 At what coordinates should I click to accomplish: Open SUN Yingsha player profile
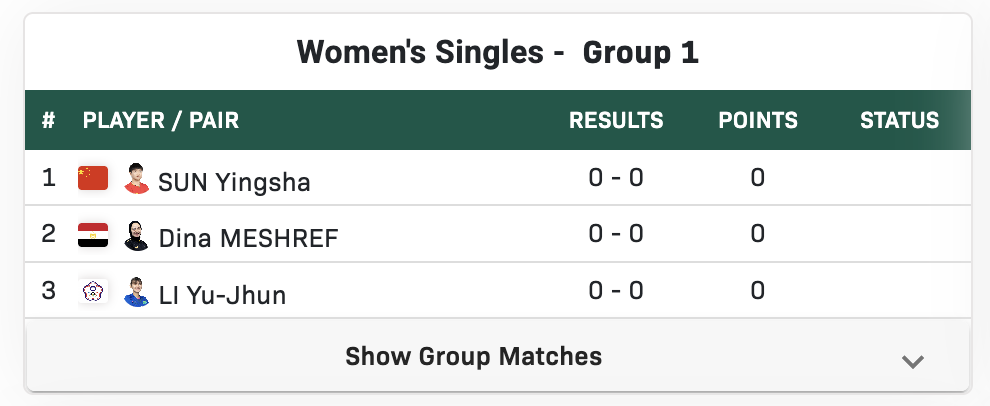click(x=234, y=182)
